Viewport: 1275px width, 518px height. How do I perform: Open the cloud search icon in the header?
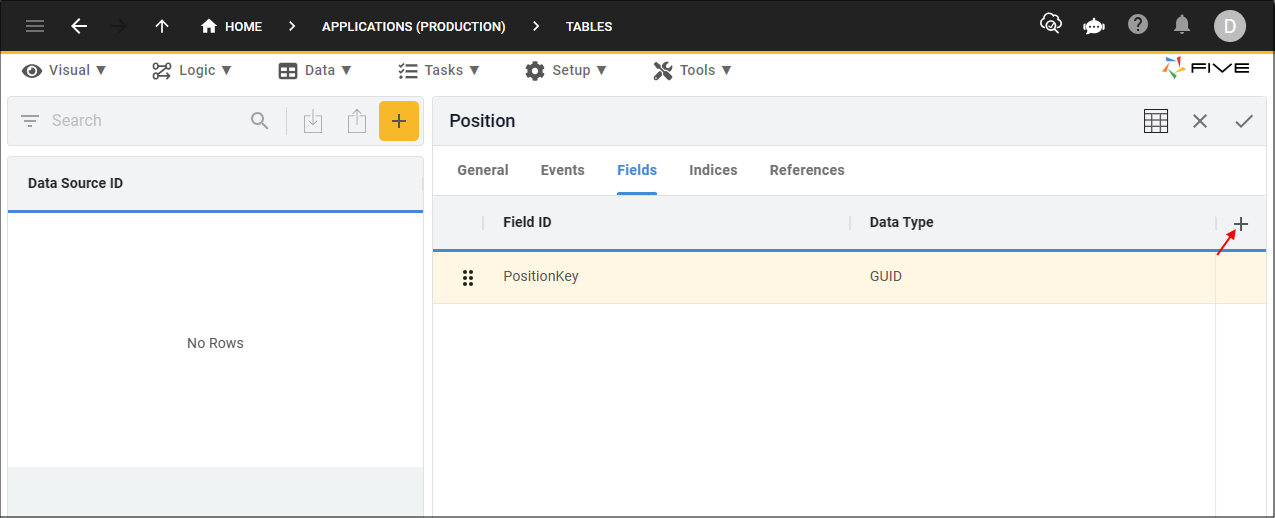(x=1051, y=25)
